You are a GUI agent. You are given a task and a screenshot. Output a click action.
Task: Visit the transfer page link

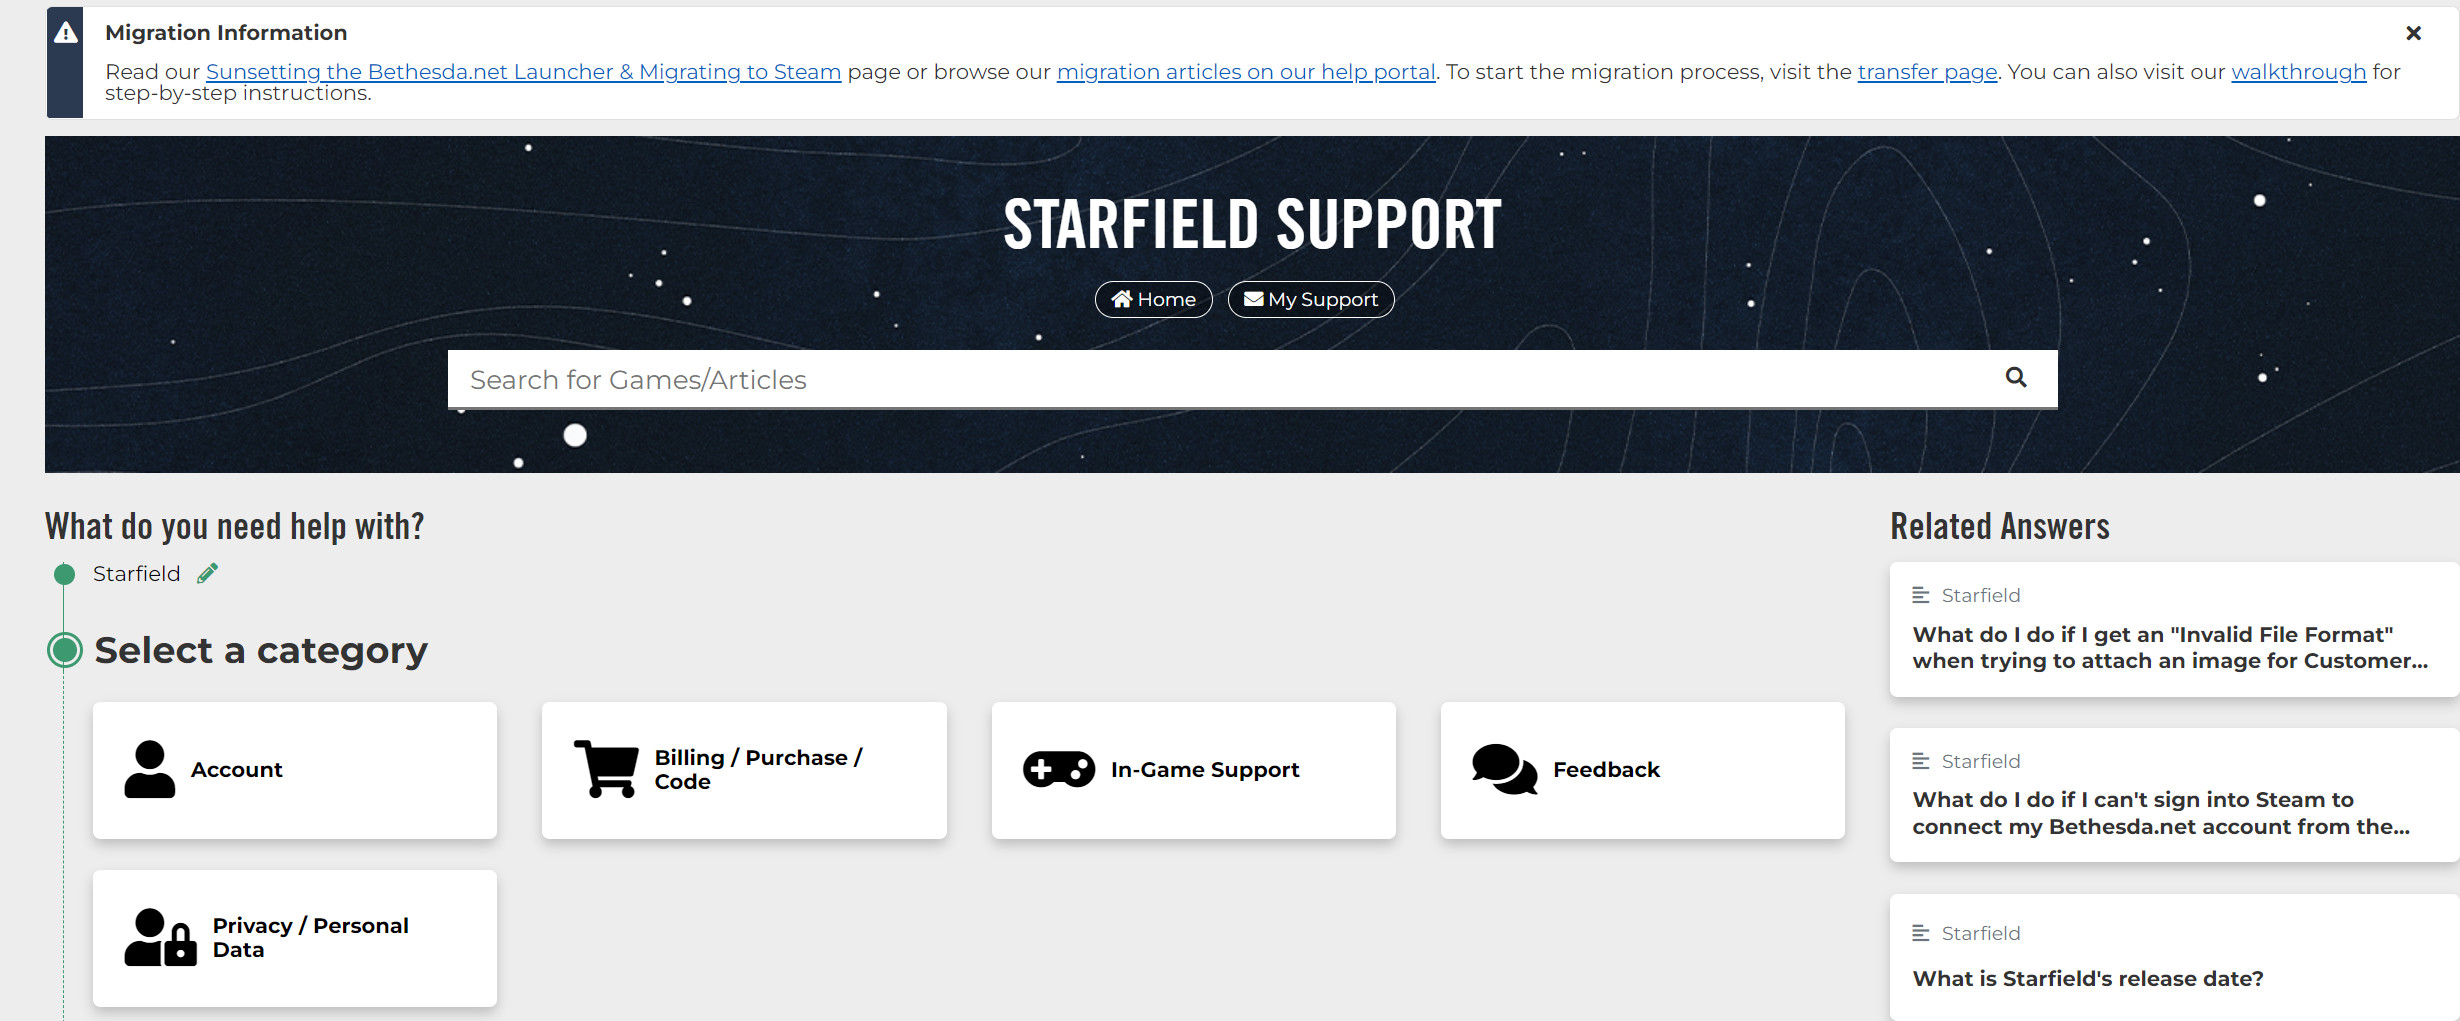1927,72
